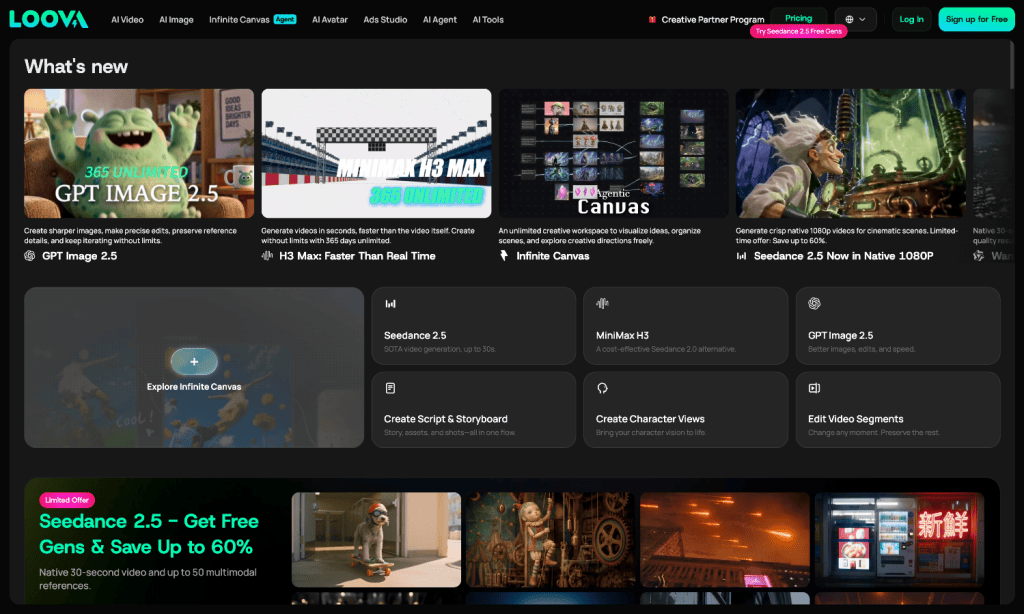Click the OpenAI icon beside GPT Image 2.5 title

(30, 256)
